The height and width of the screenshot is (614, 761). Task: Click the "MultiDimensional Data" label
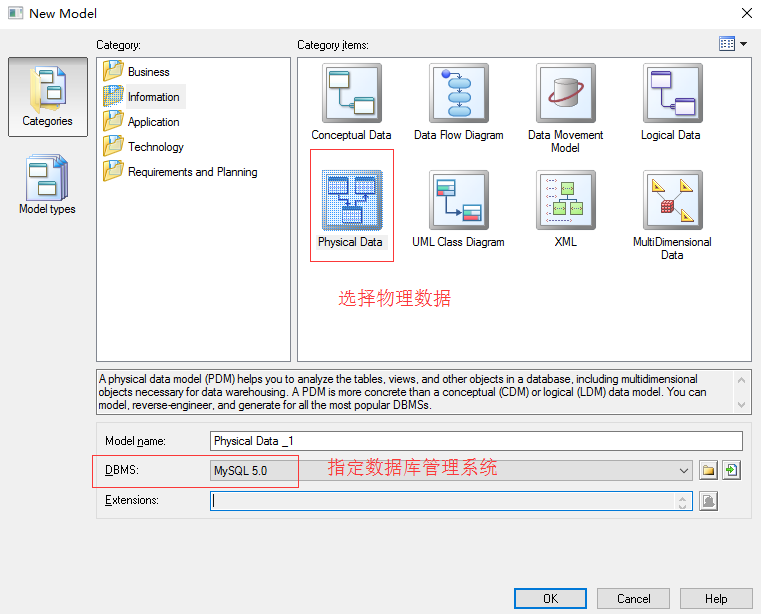pyautogui.click(x=672, y=248)
